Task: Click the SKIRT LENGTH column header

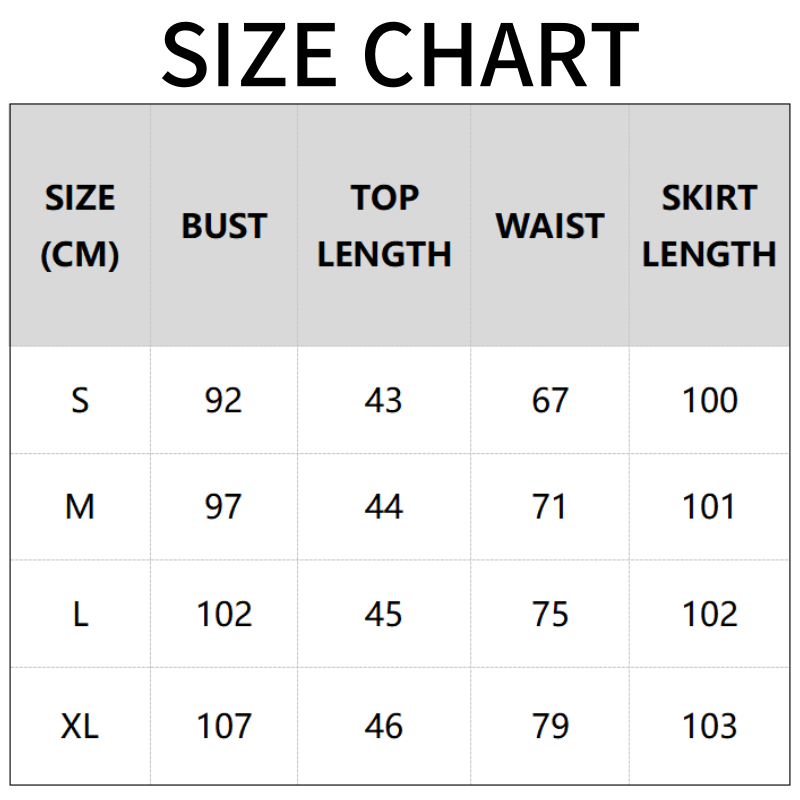Action: 709,226
